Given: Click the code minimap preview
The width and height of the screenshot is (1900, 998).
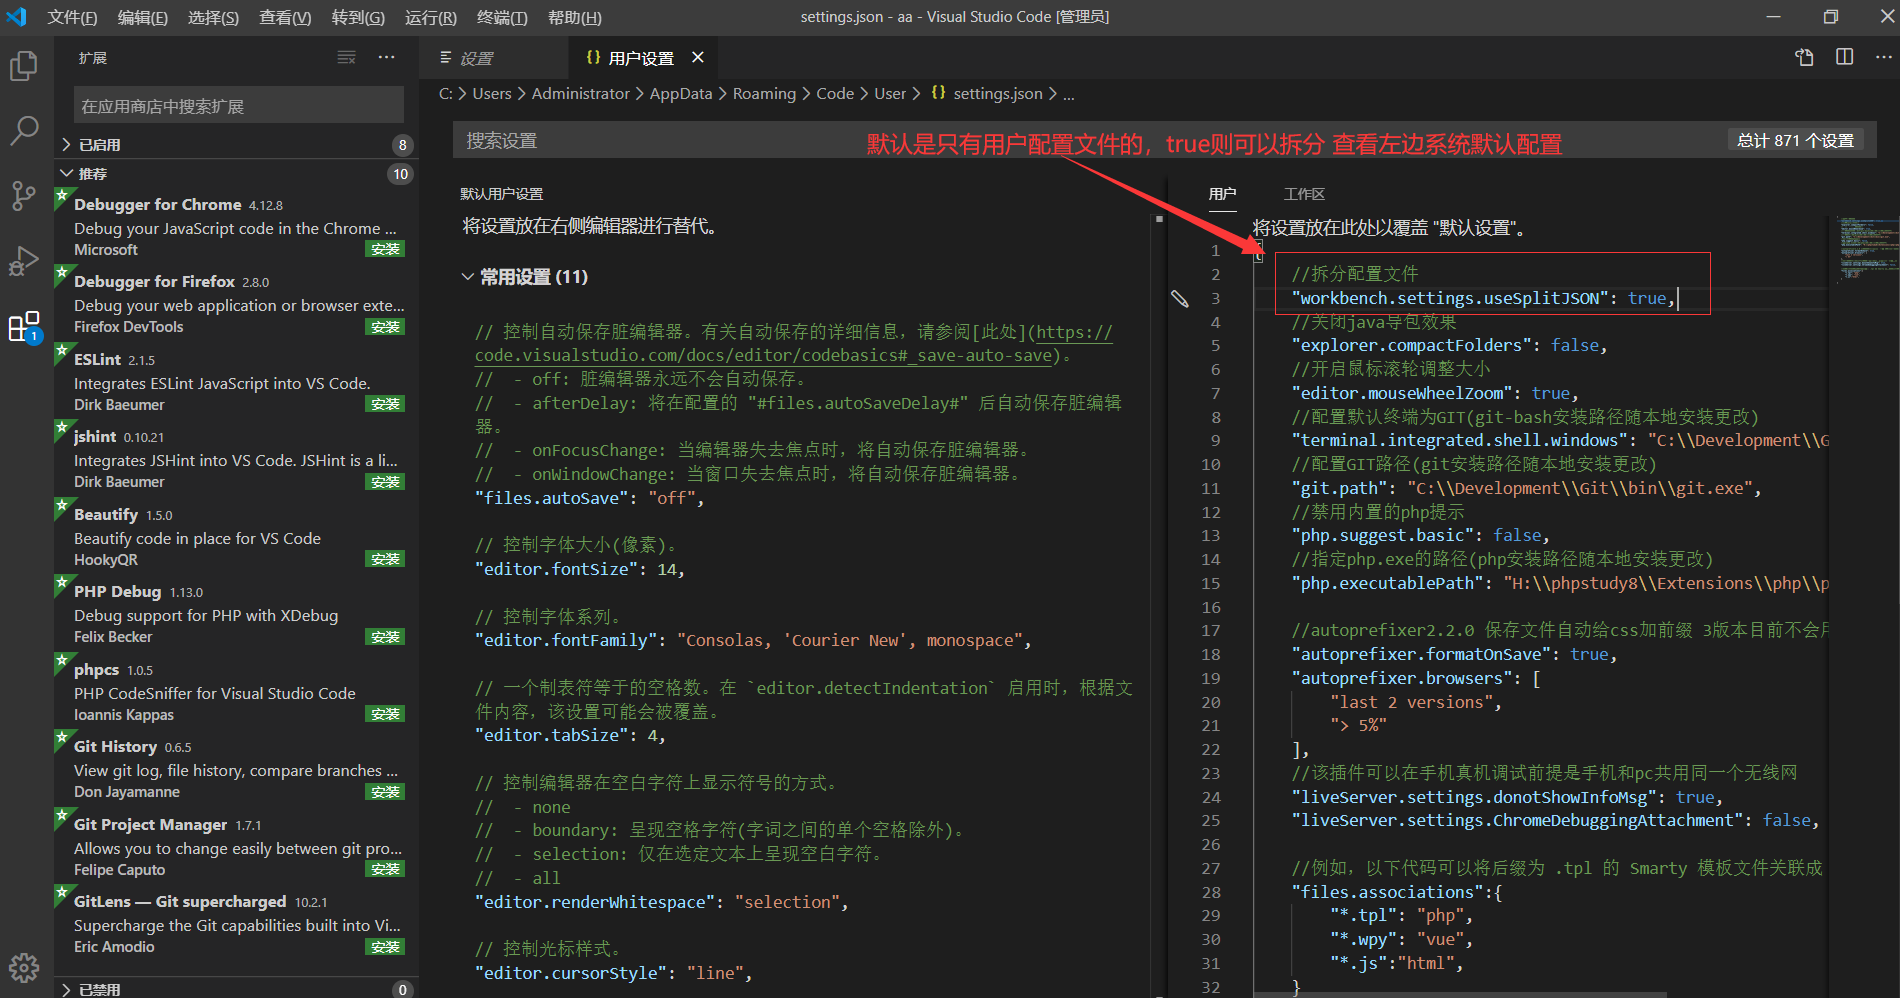Looking at the screenshot, I should click(x=1867, y=248).
